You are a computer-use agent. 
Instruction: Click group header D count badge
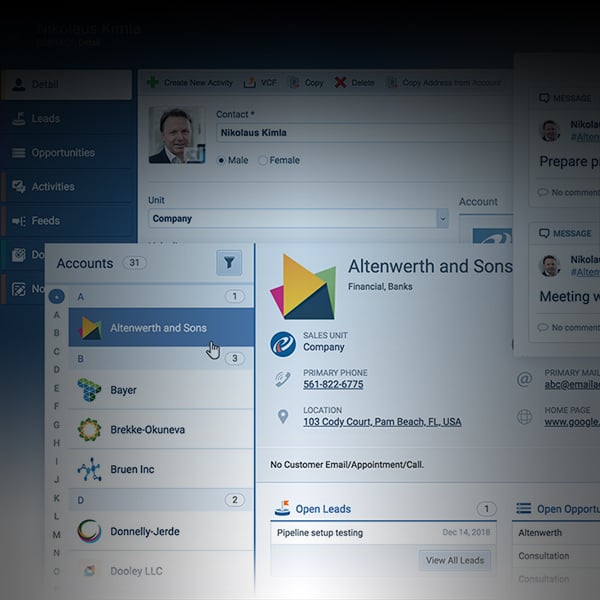tap(235, 500)
